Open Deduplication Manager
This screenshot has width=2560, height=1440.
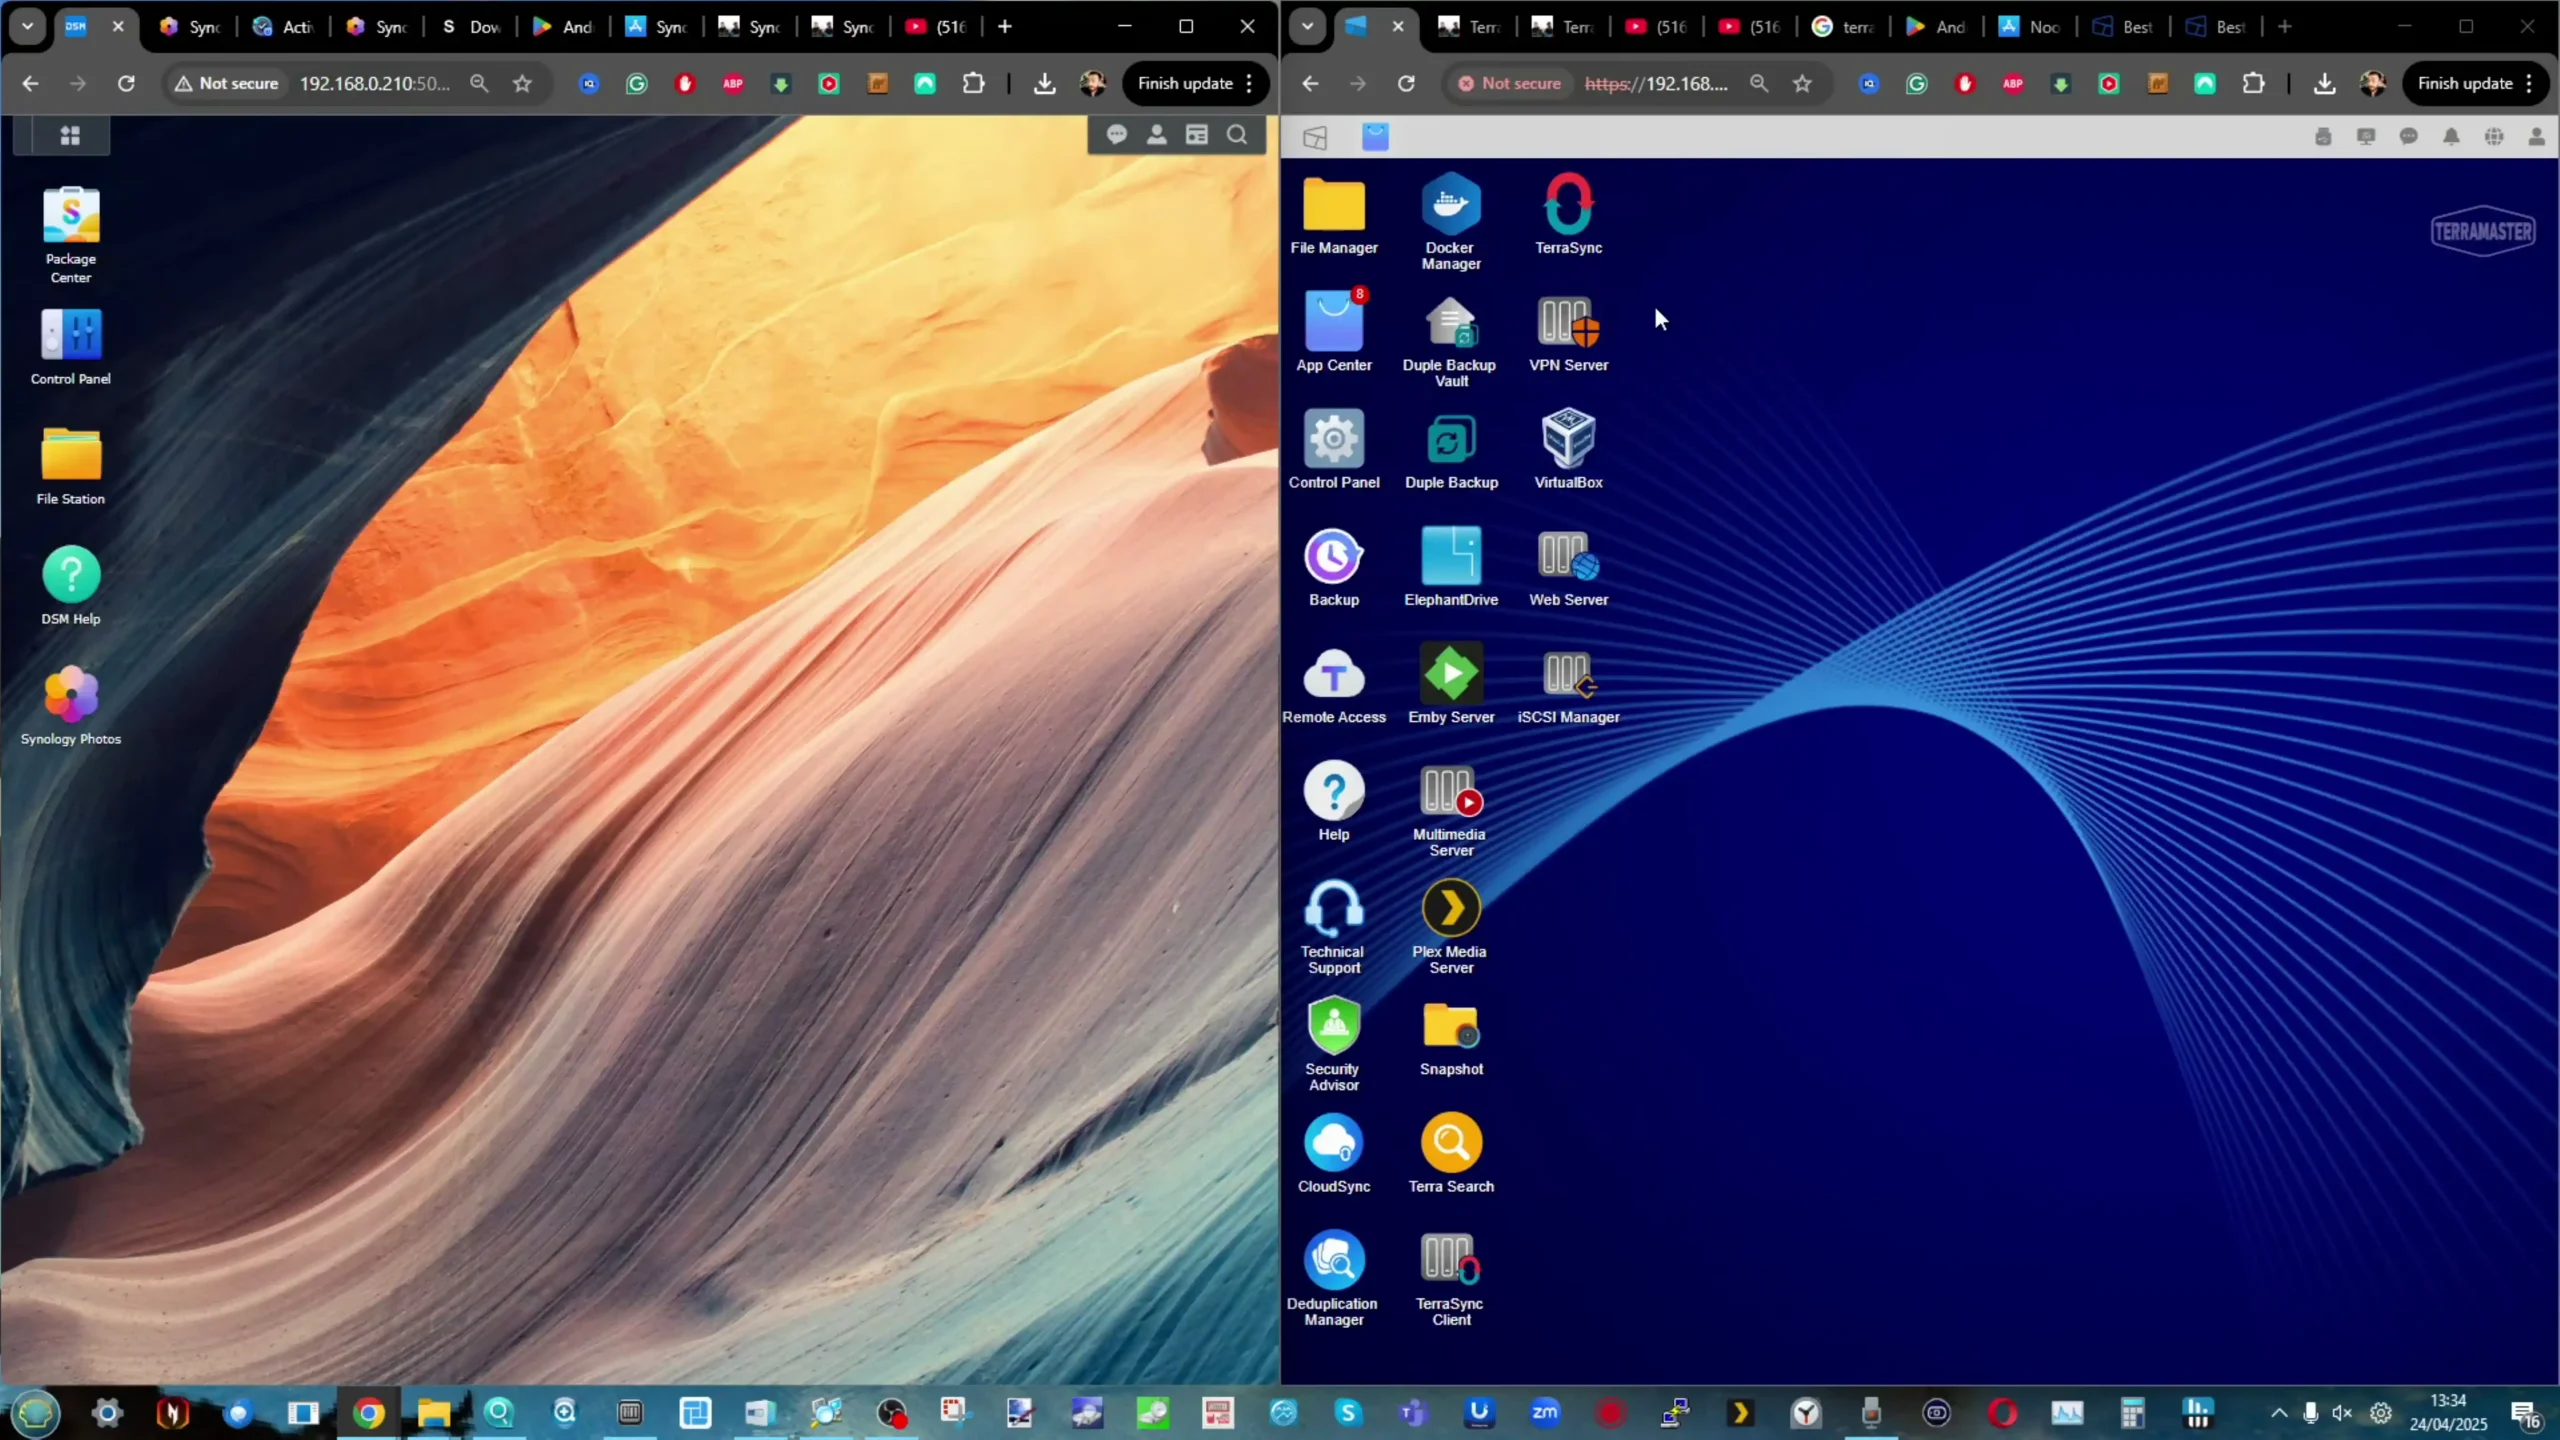[1334, 1280]
